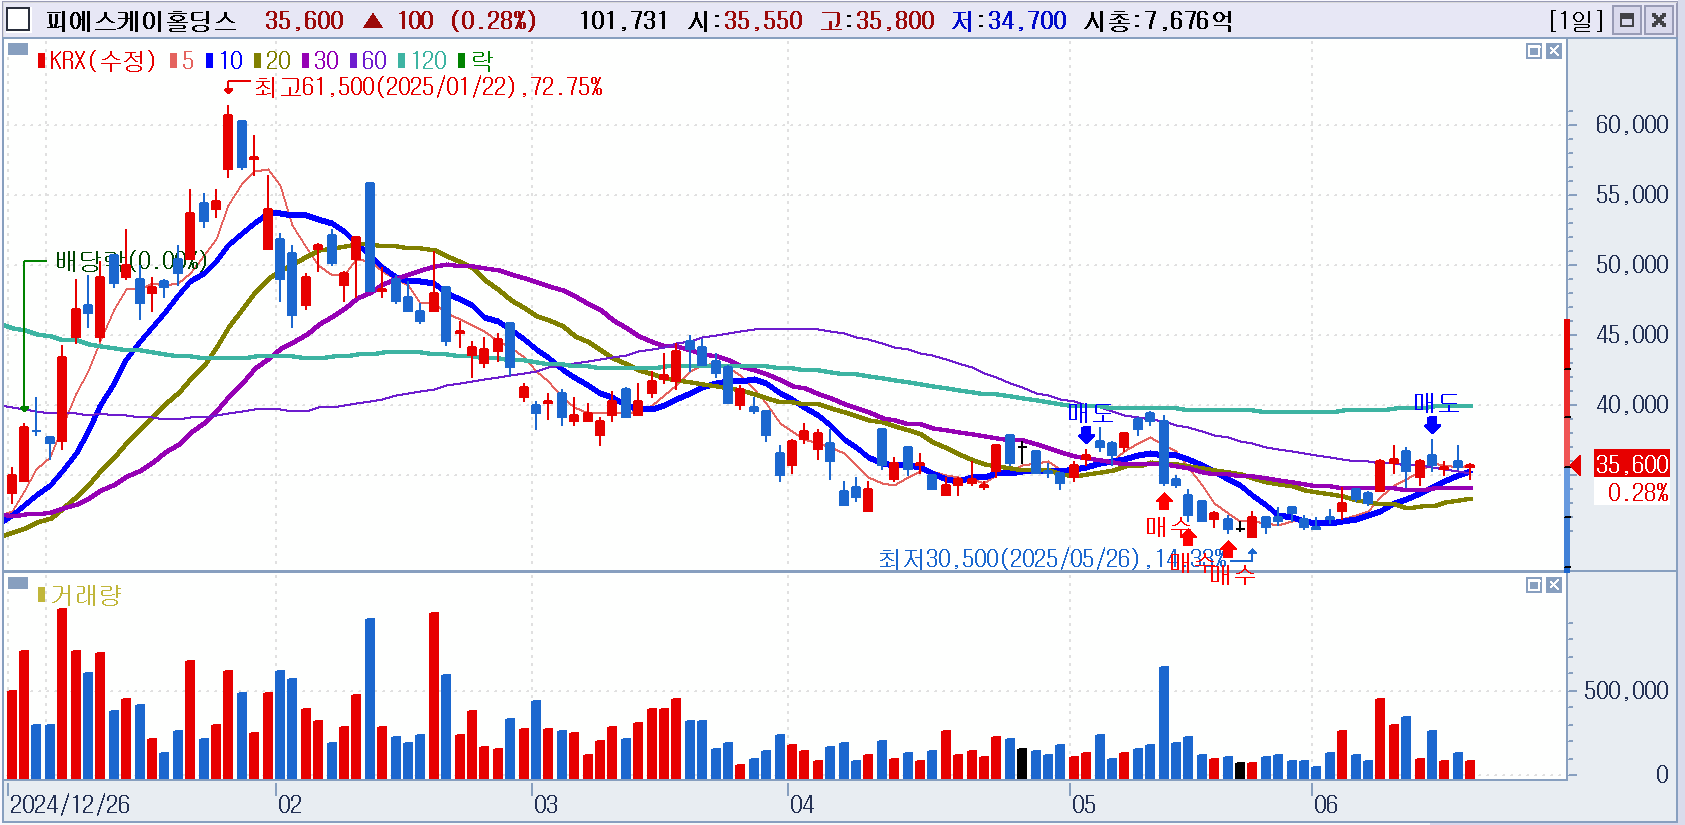Close the volume chart panel

[x=1554, y=585]
